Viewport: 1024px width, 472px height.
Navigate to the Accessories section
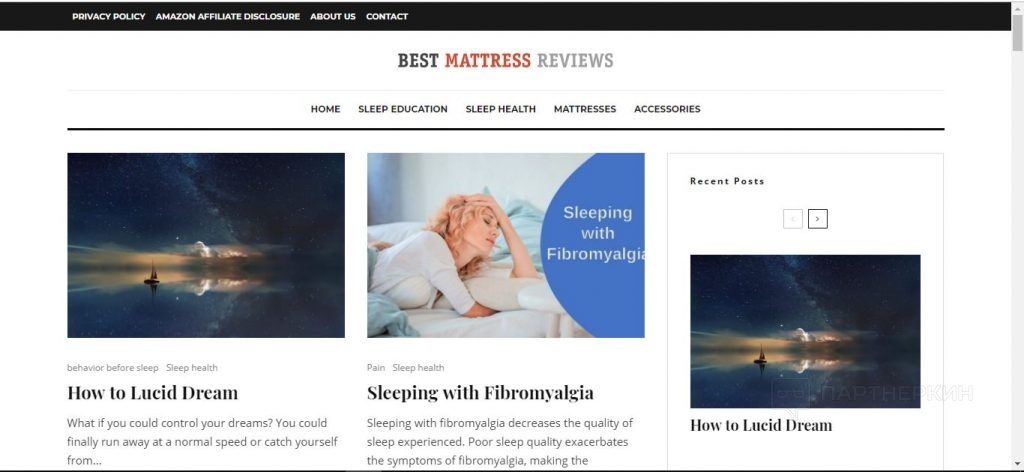(x=667, y=109)
